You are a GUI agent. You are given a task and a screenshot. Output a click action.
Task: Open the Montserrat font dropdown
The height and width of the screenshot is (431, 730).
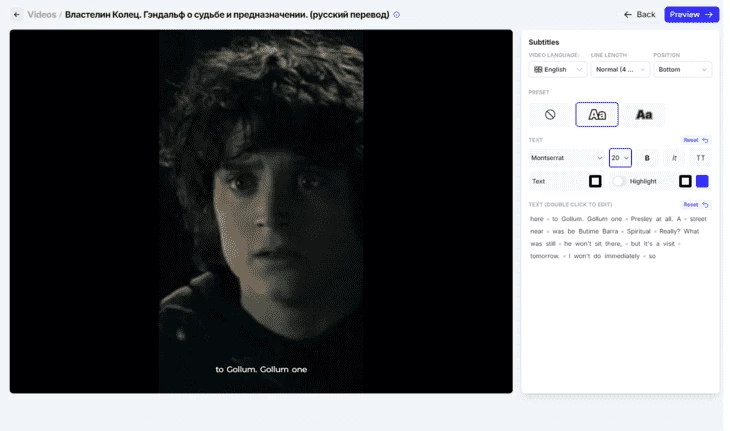coord(567,158)
